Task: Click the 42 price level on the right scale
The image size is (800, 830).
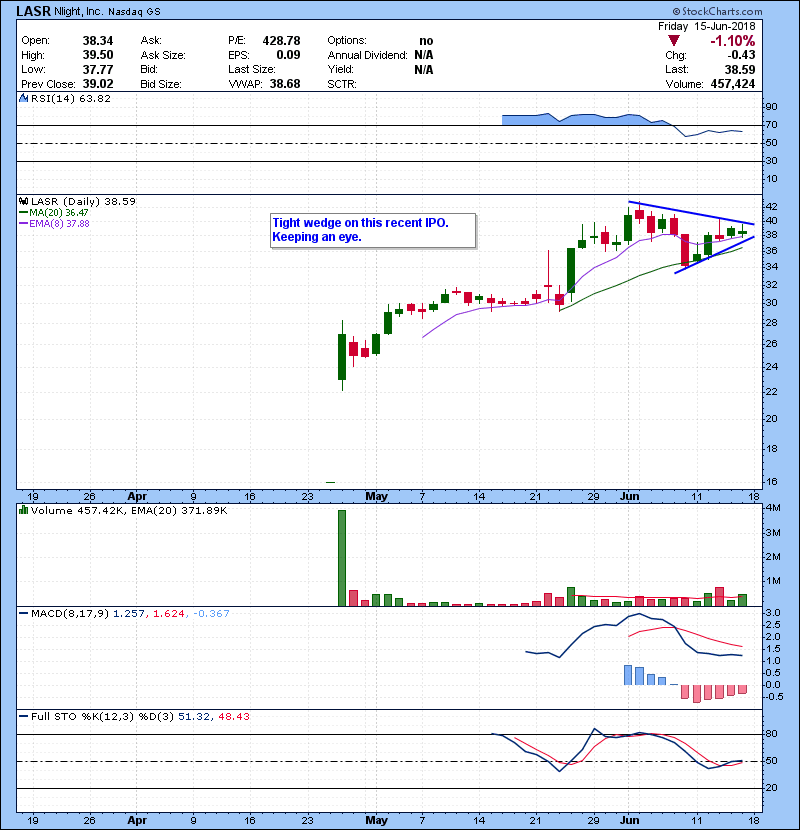Action: pos(772,206)
